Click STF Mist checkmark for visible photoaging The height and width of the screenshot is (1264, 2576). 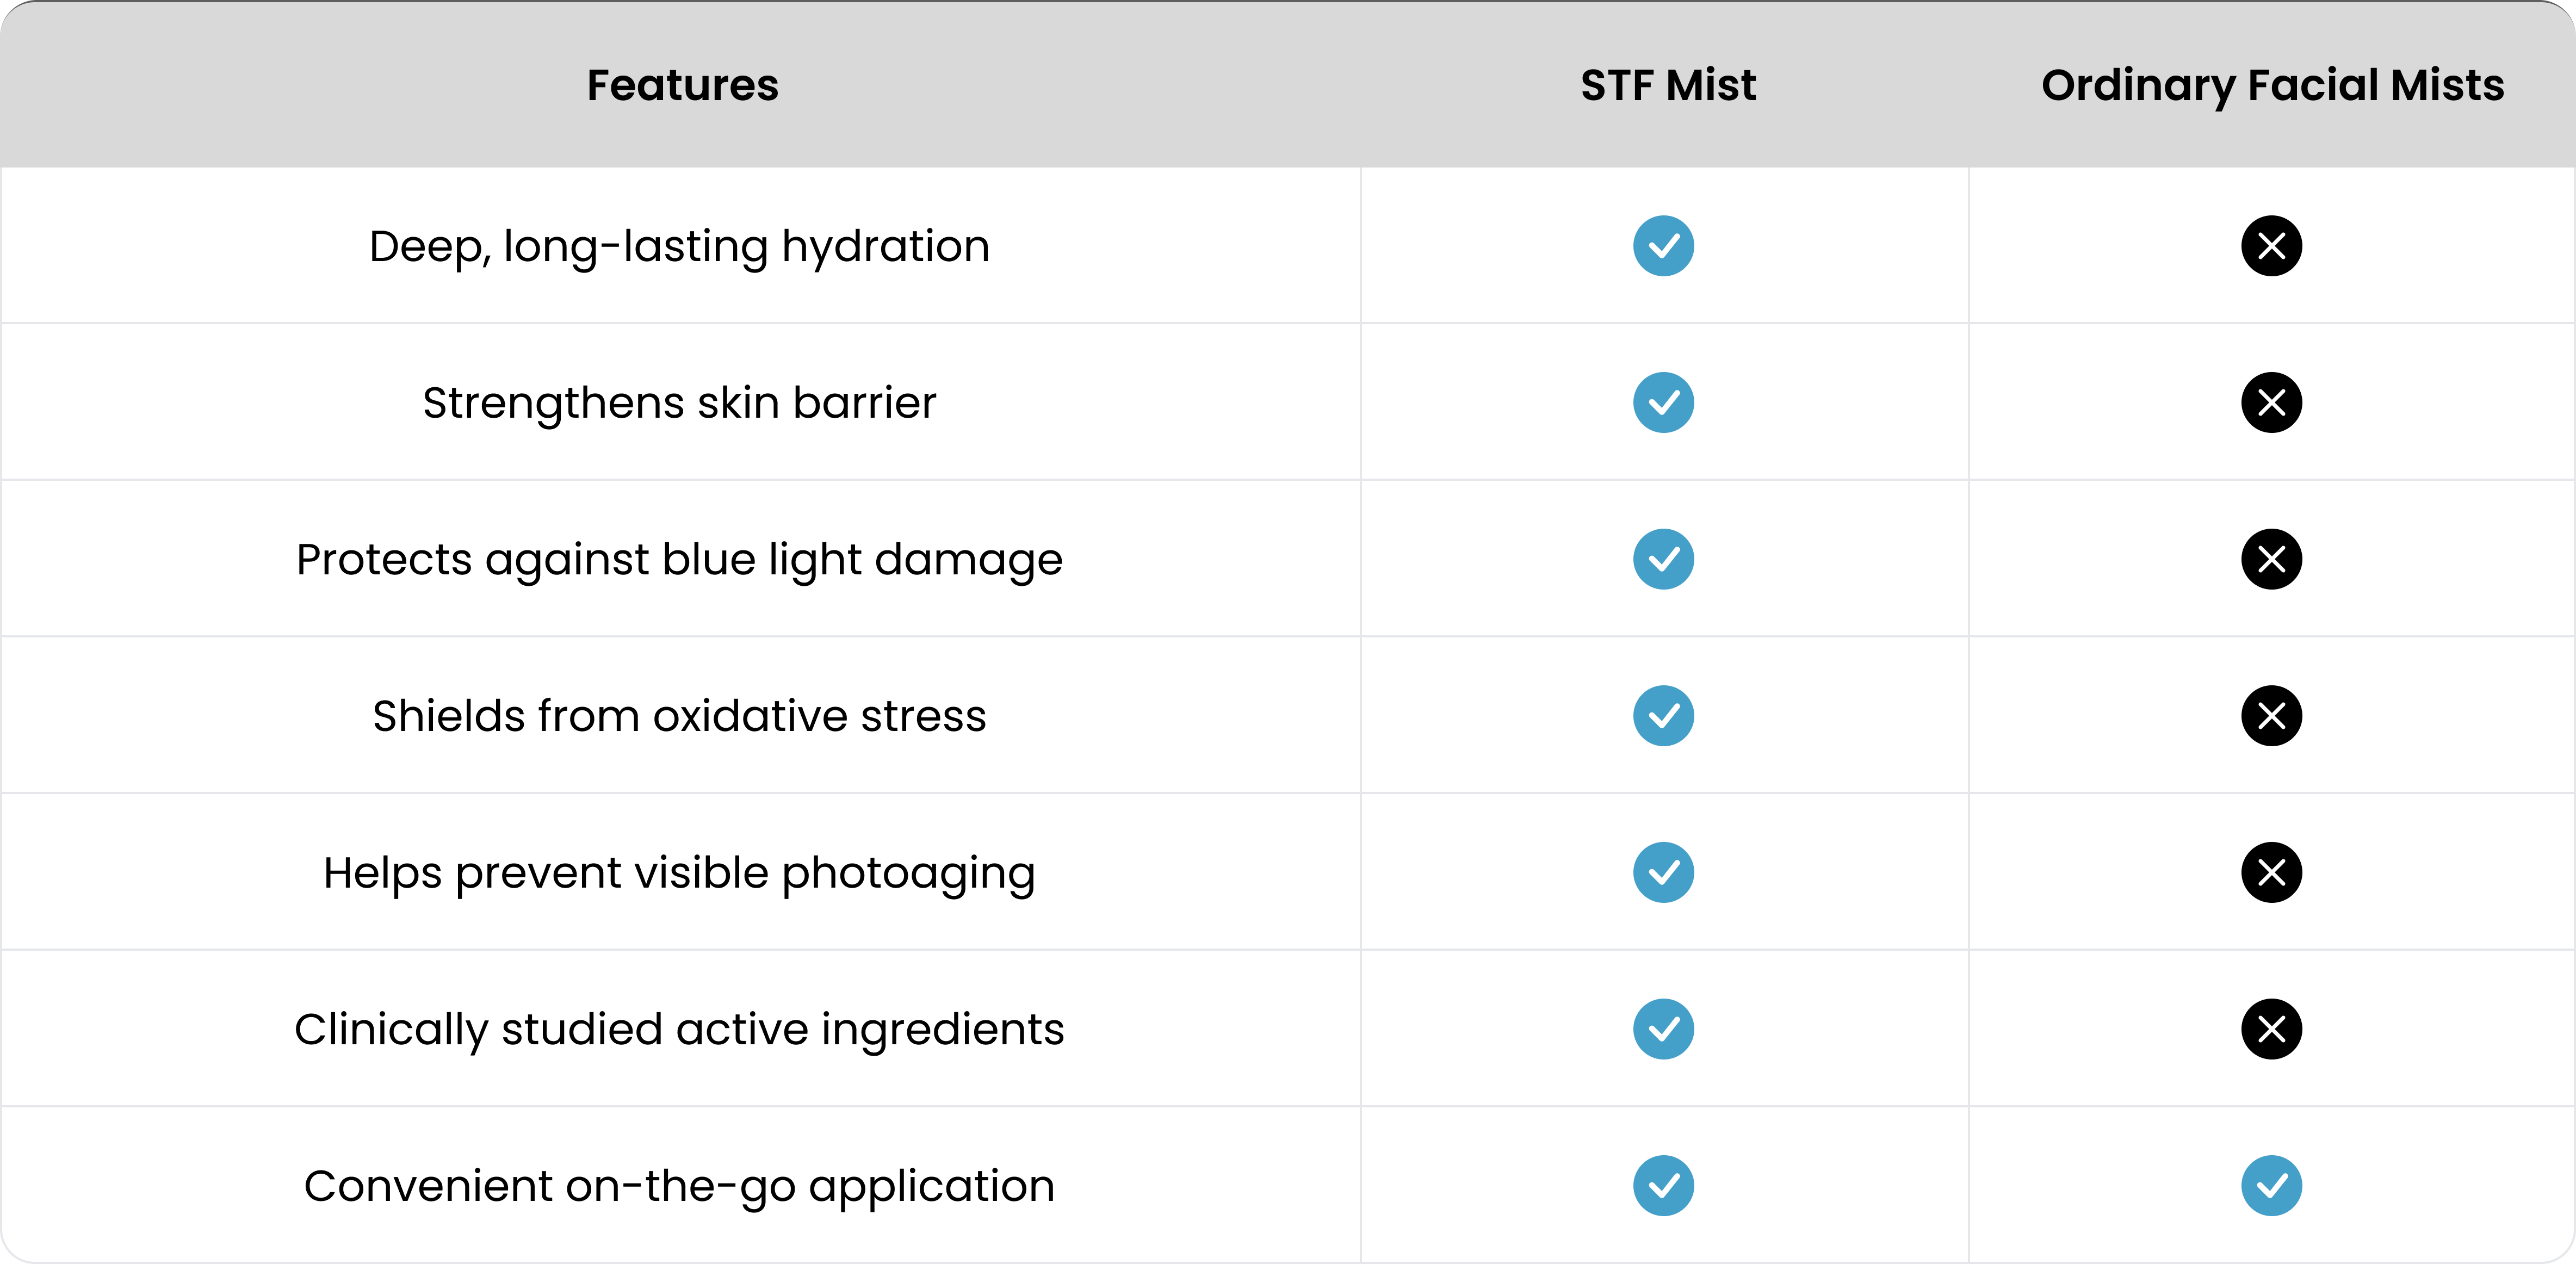tap(1663, 872)
